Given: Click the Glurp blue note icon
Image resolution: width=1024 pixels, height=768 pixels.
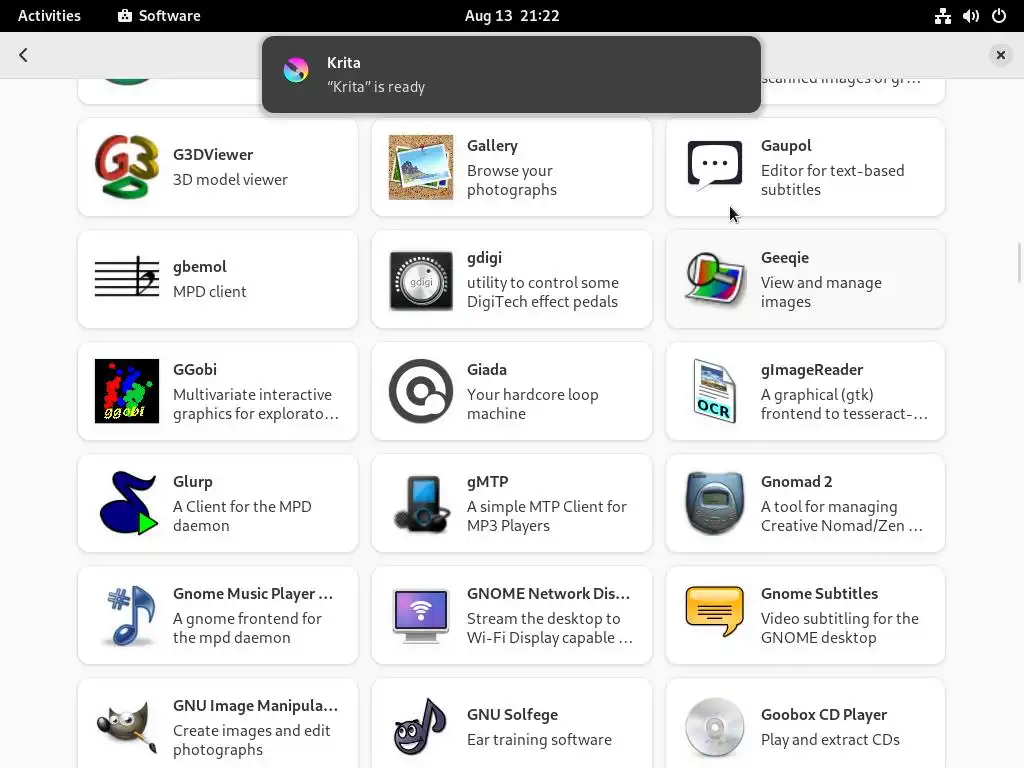Looking at the screenshot, I should tap(129, 503).
